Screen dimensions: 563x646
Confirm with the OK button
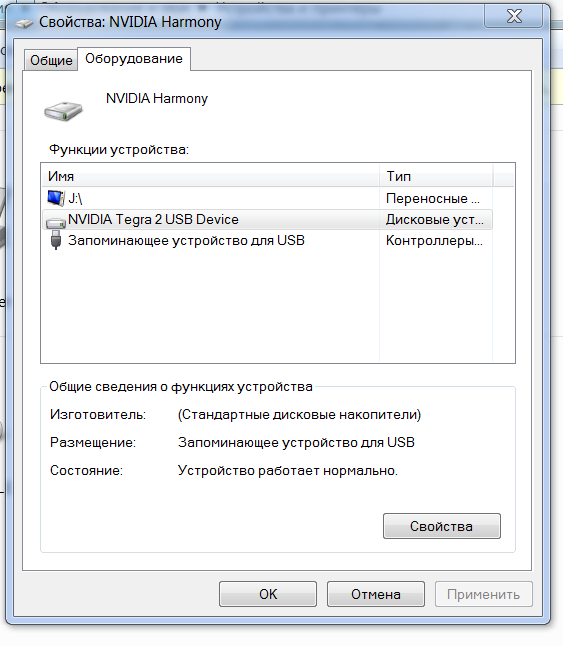click(268, 594)
